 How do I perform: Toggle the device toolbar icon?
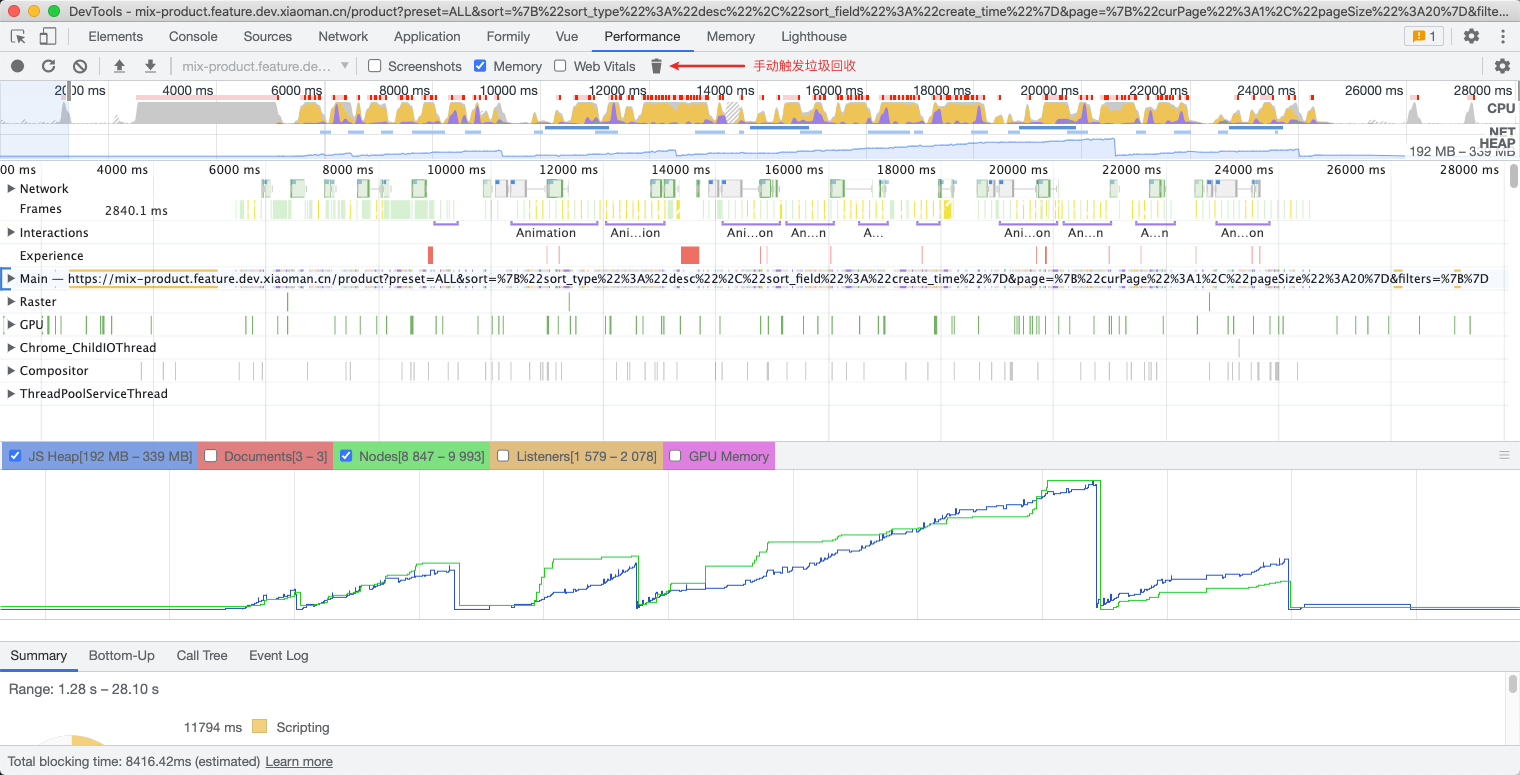pos(48,36)
